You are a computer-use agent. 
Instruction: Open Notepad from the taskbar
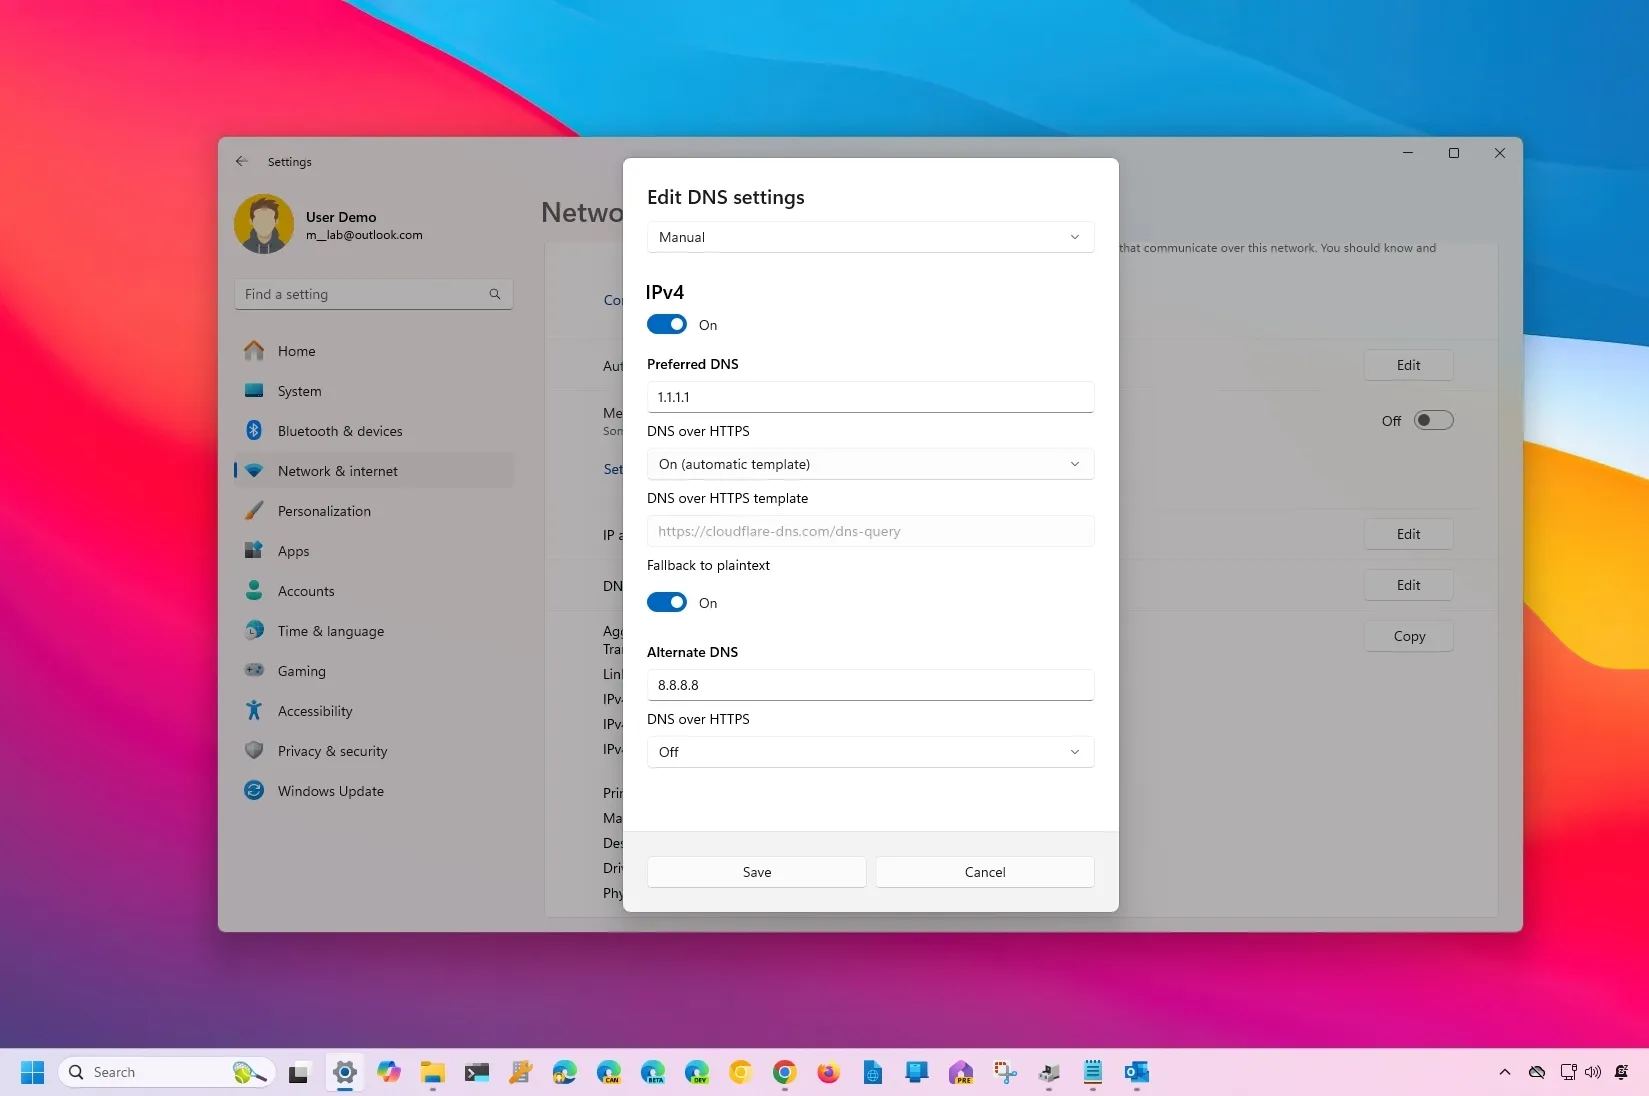[x=1093, y=1073]
